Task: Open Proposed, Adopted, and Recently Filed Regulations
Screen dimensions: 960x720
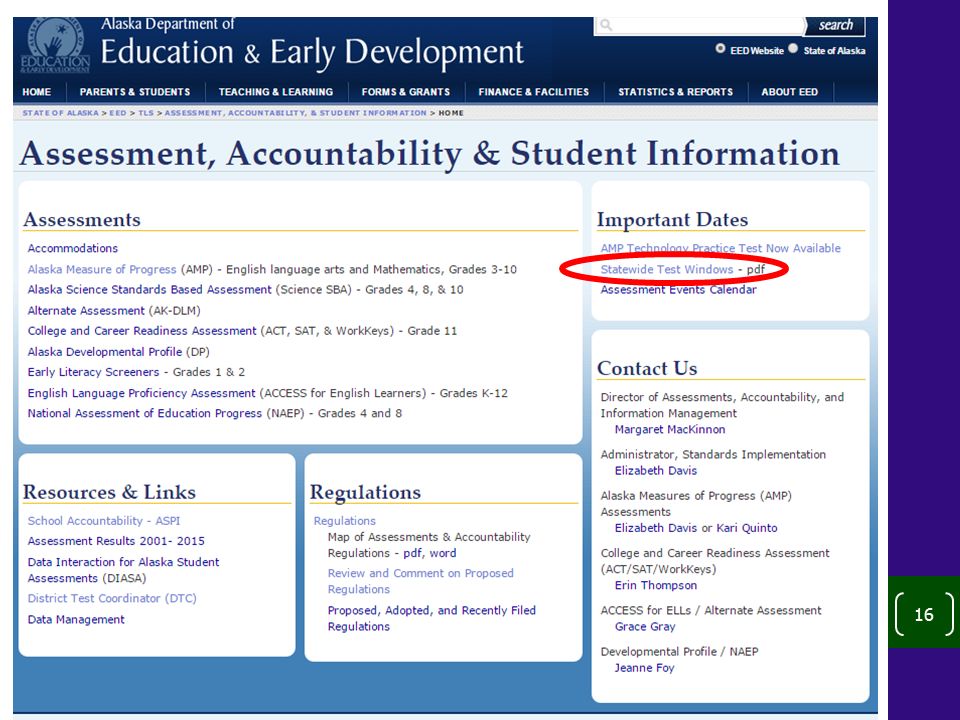Action: coord(432,618)
